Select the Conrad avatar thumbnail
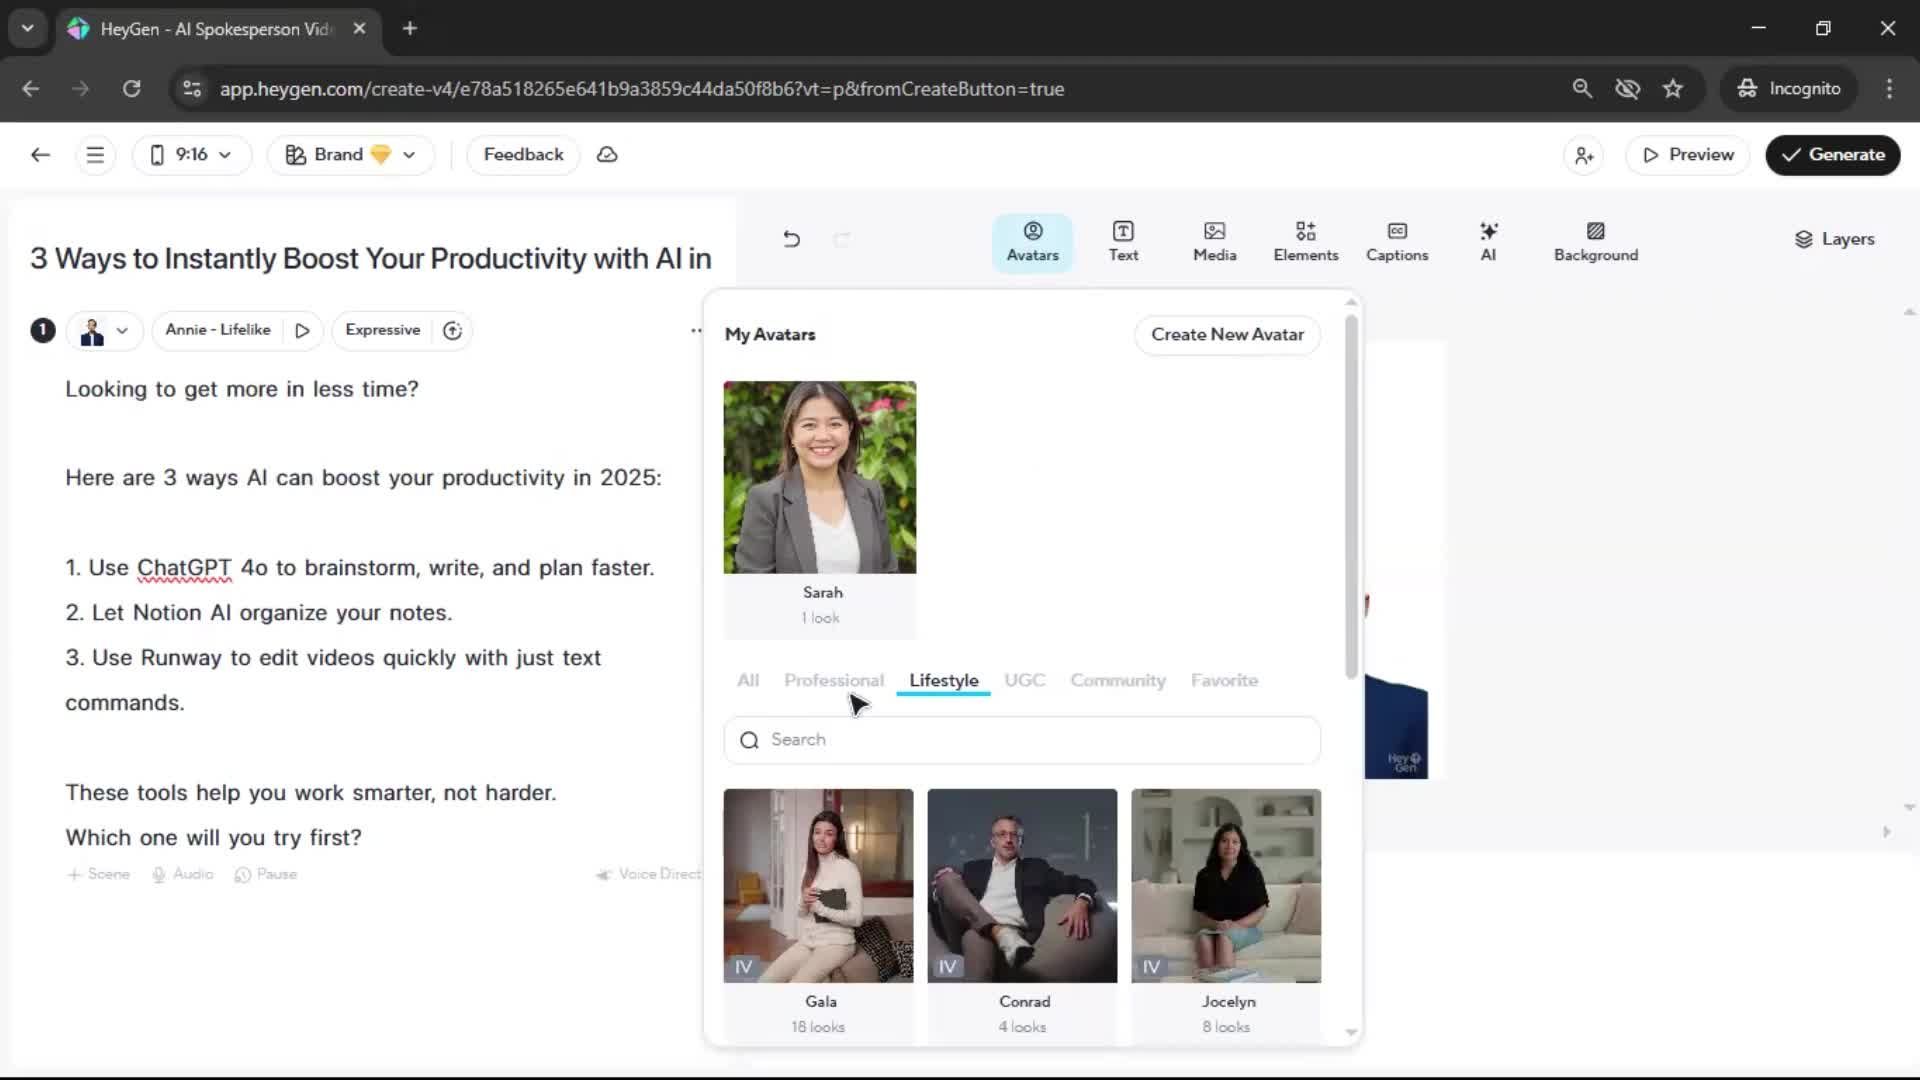This screenshot has width=1920, height=1080. coord(1022,885)
